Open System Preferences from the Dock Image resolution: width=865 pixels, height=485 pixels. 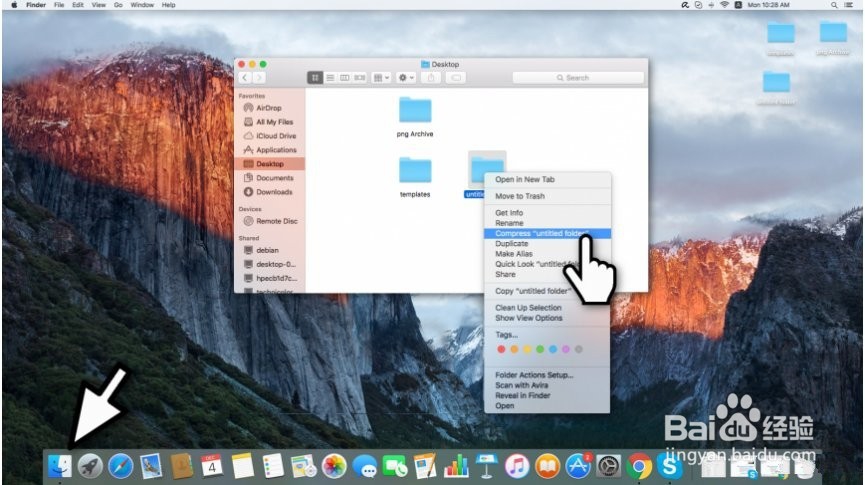point(608,467)
